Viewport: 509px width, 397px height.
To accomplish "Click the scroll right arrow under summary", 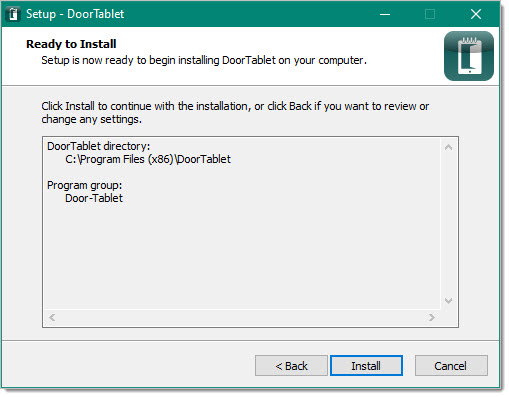I will 432,317.
